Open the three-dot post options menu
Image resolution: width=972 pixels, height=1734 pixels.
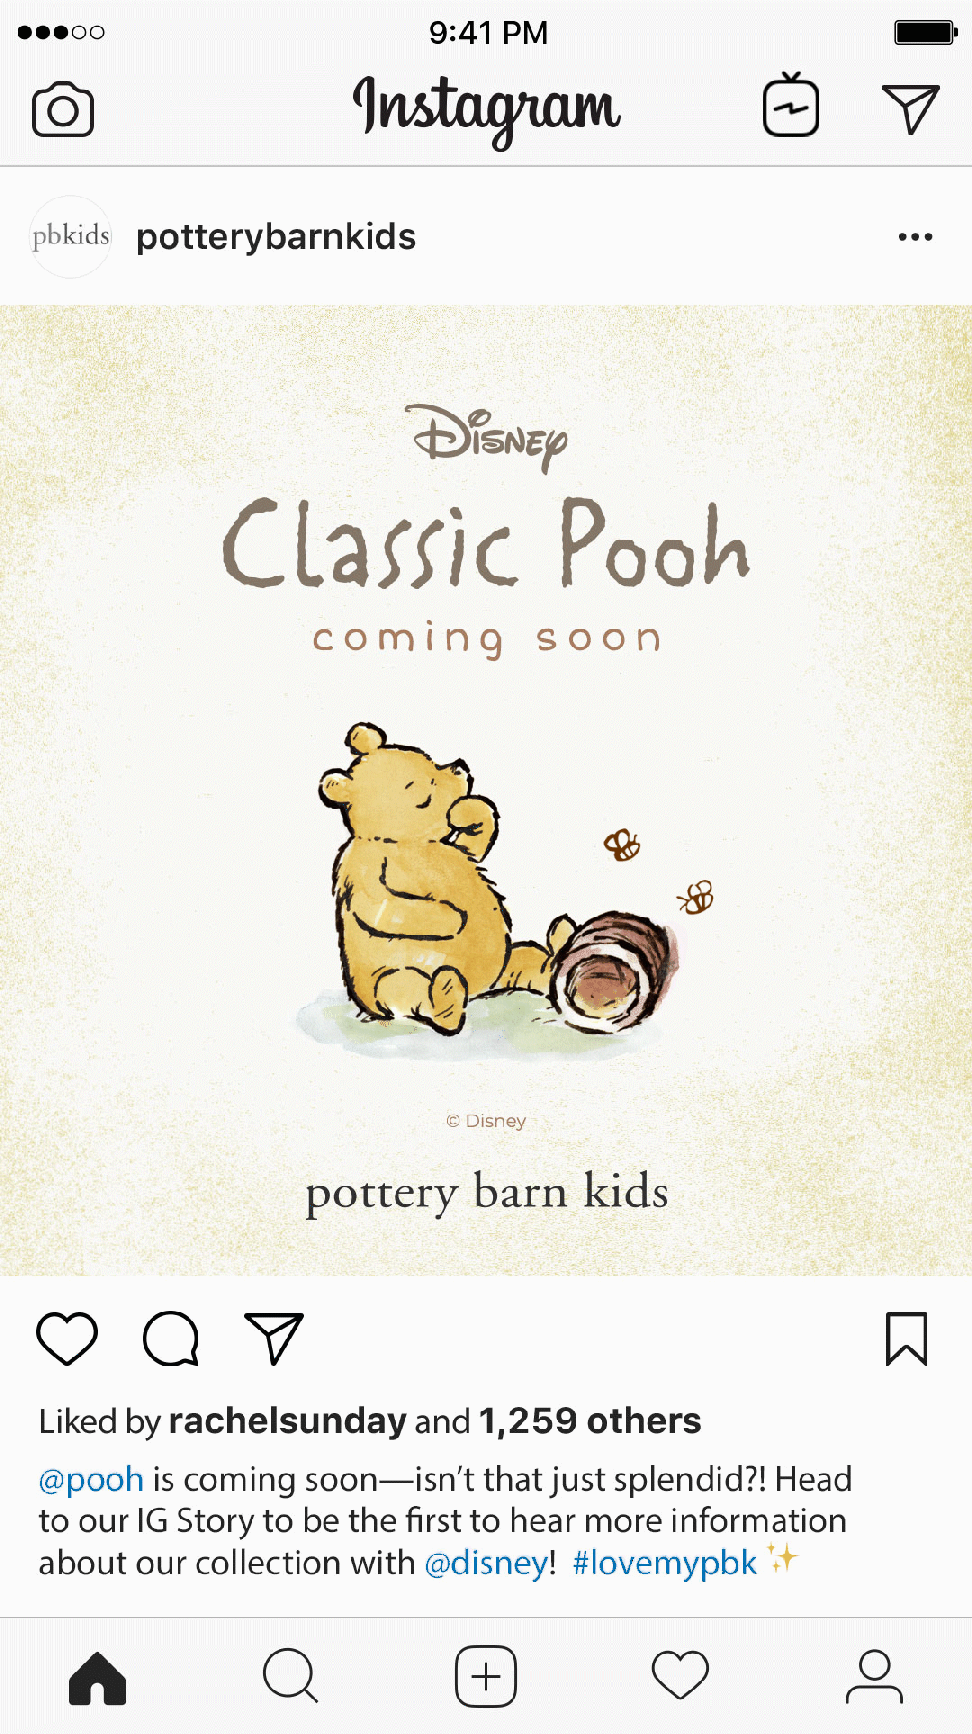pyautogui.click(x=915, y=237)
